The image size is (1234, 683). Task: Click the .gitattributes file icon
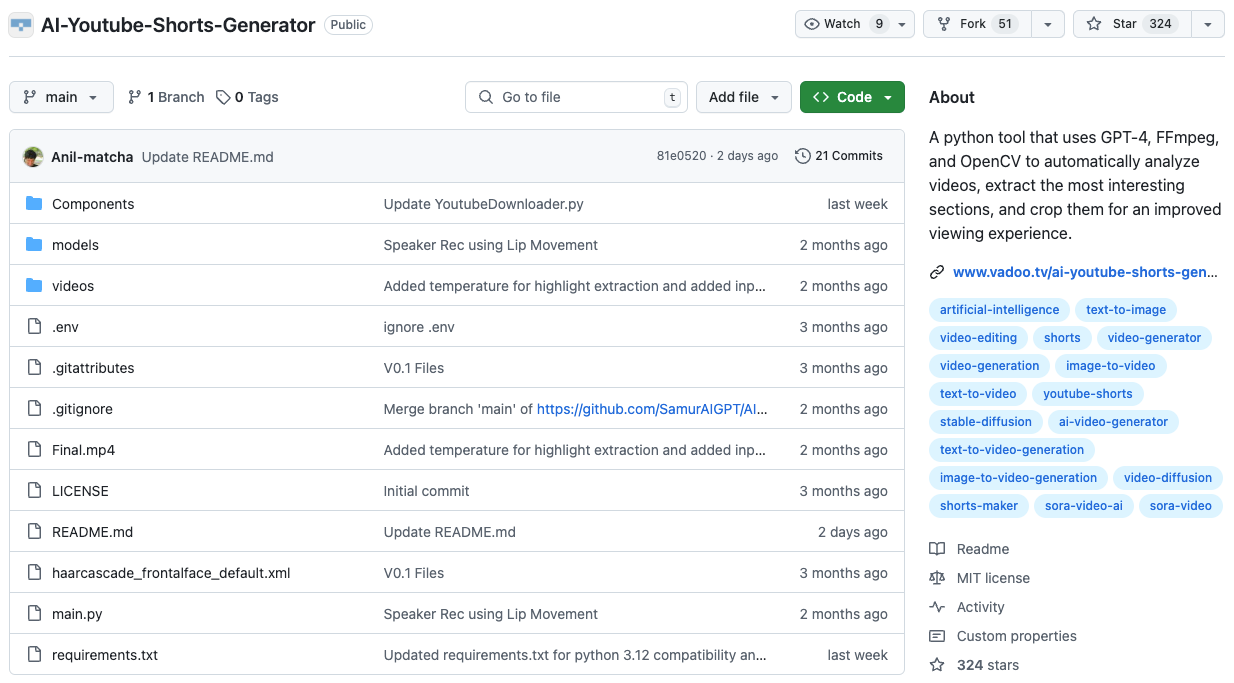point(34,367)
